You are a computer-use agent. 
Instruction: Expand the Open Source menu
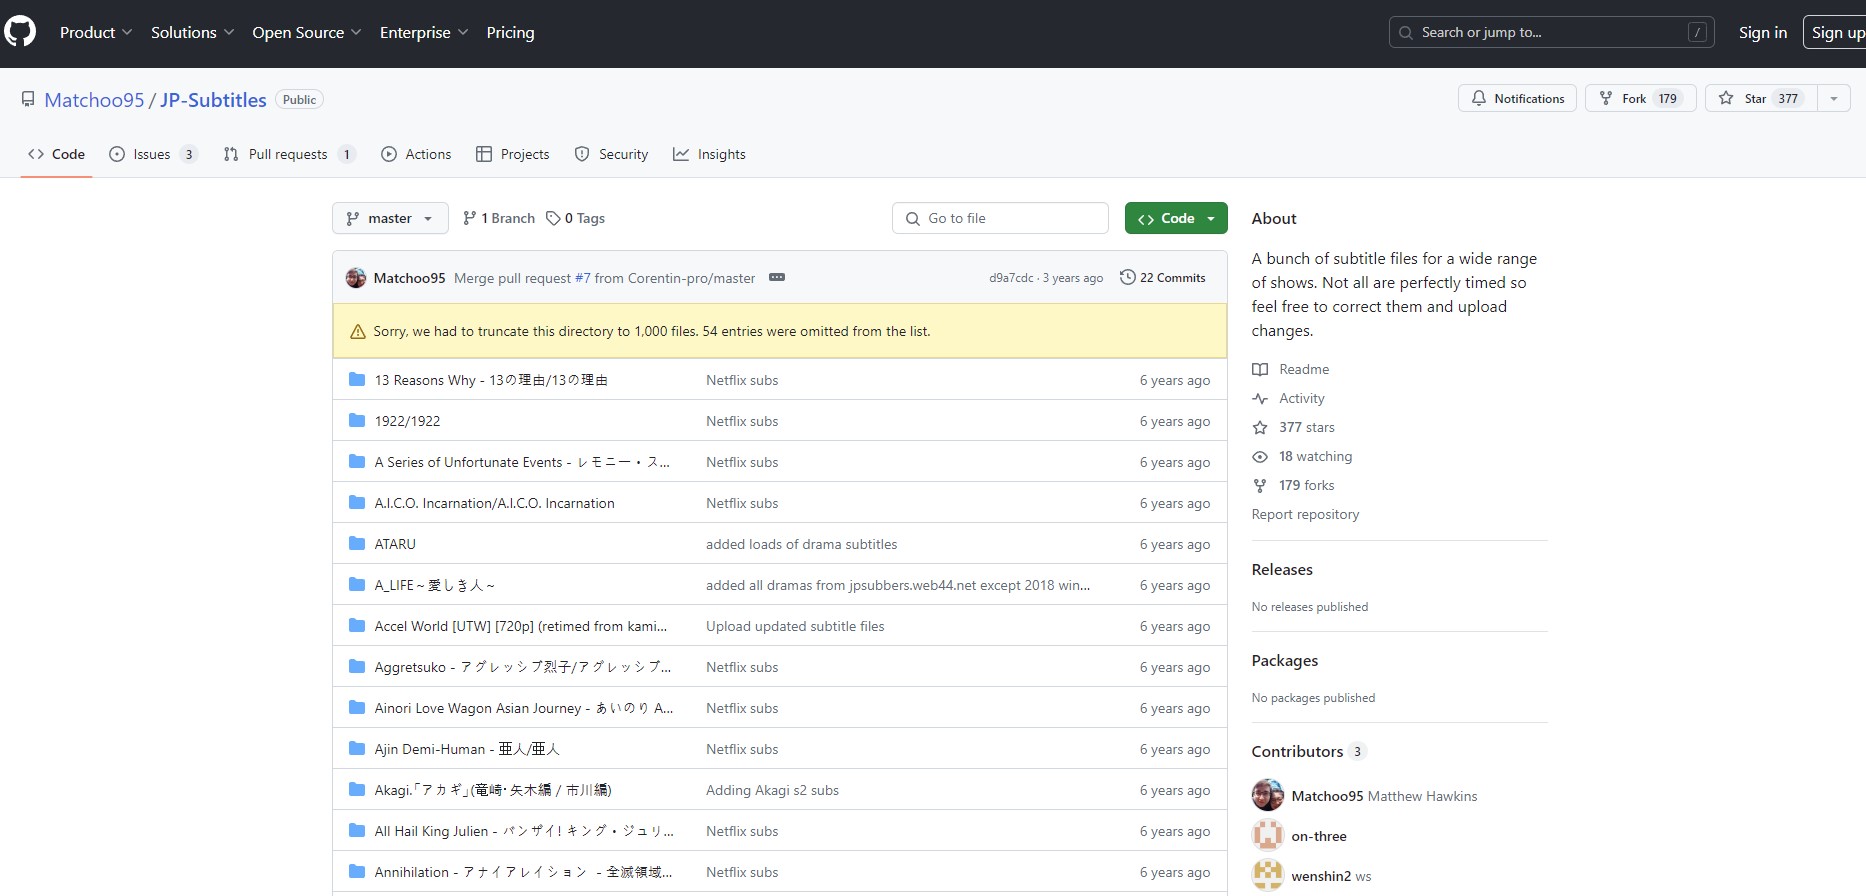click(307, 32)
